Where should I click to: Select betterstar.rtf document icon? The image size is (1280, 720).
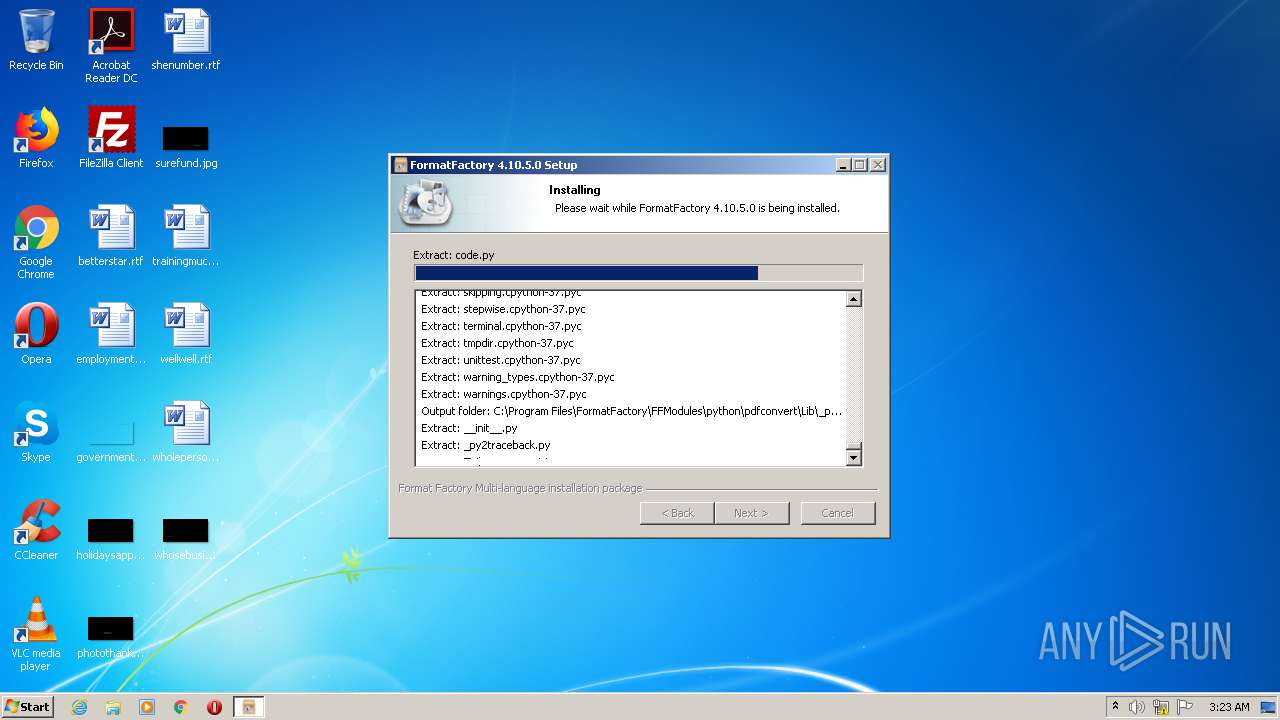pos(111,236)
